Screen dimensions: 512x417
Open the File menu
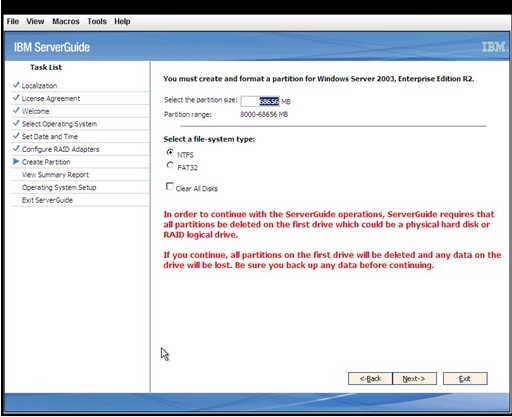coord(13,21)
